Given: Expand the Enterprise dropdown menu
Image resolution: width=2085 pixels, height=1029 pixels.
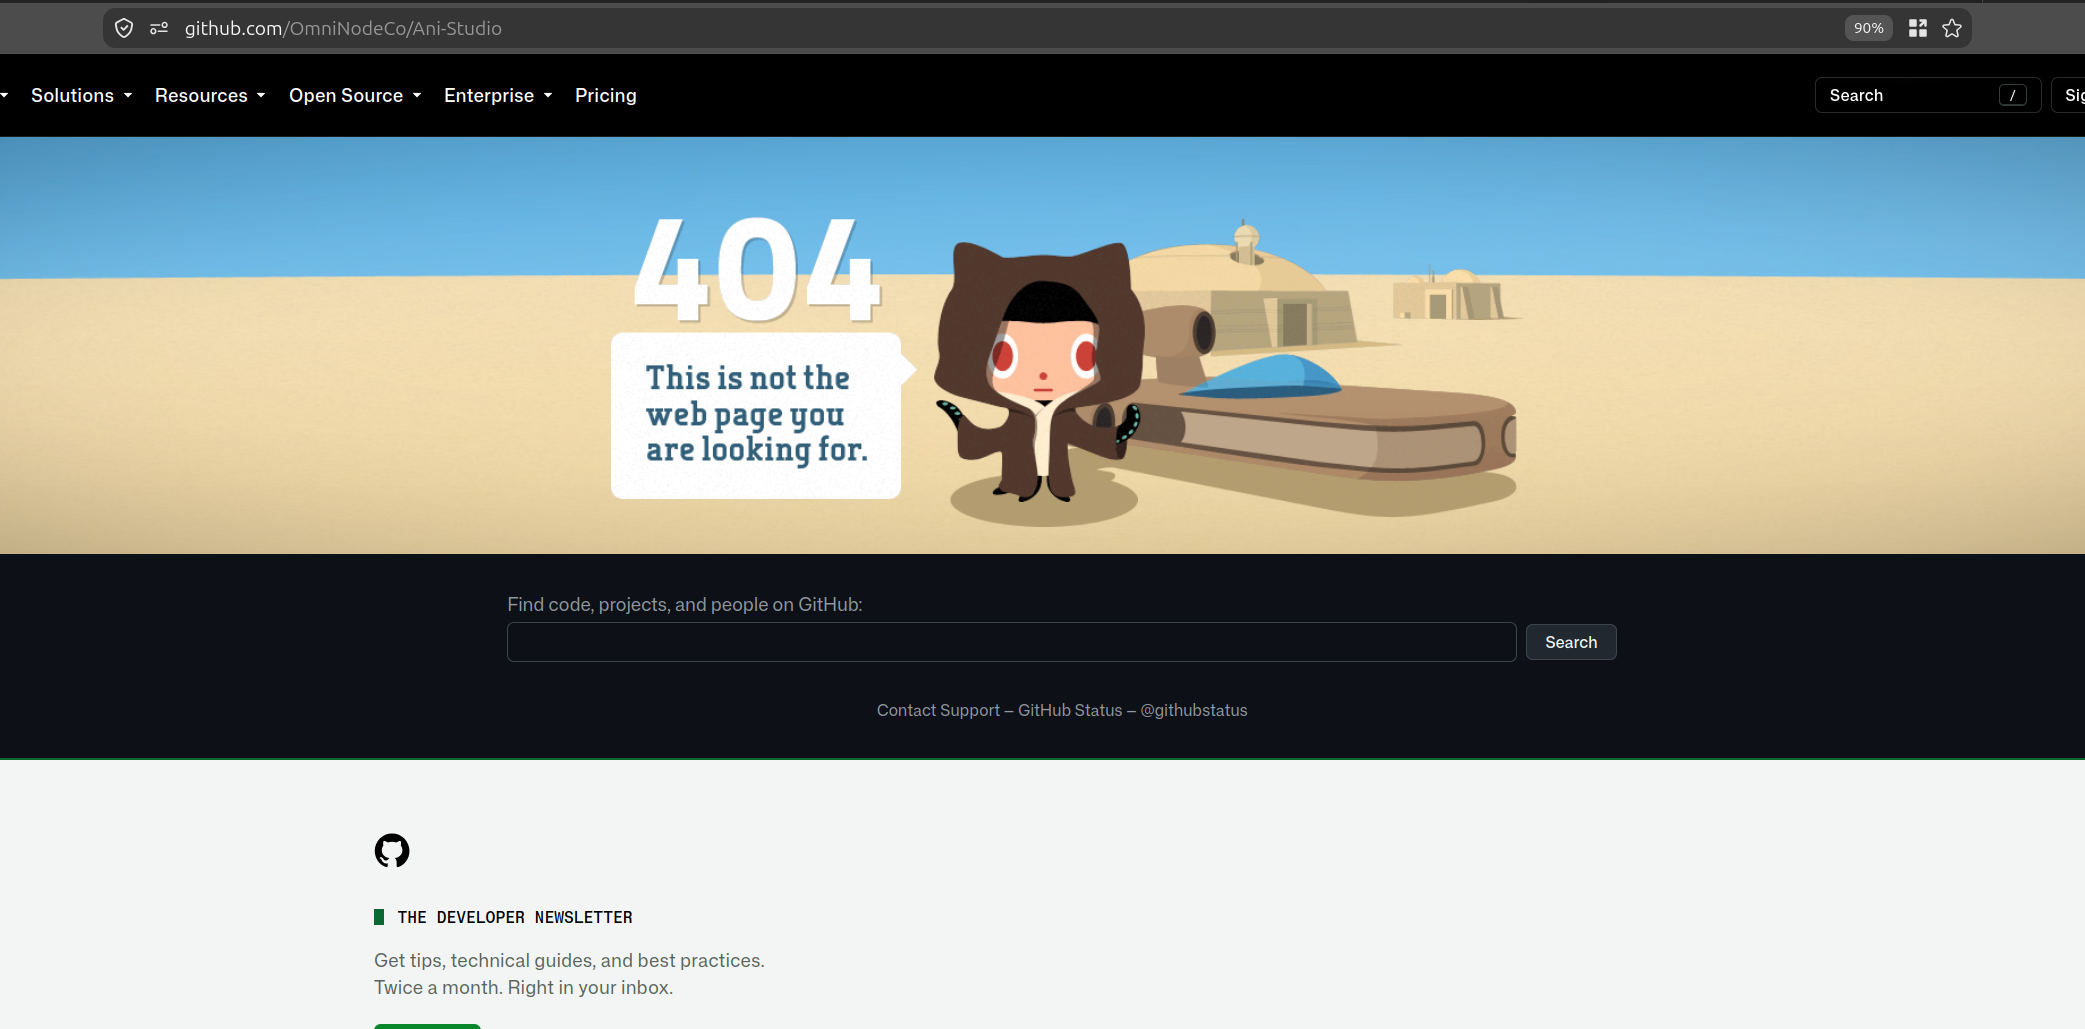Looking at the screenshot, I should coord(498,95).
